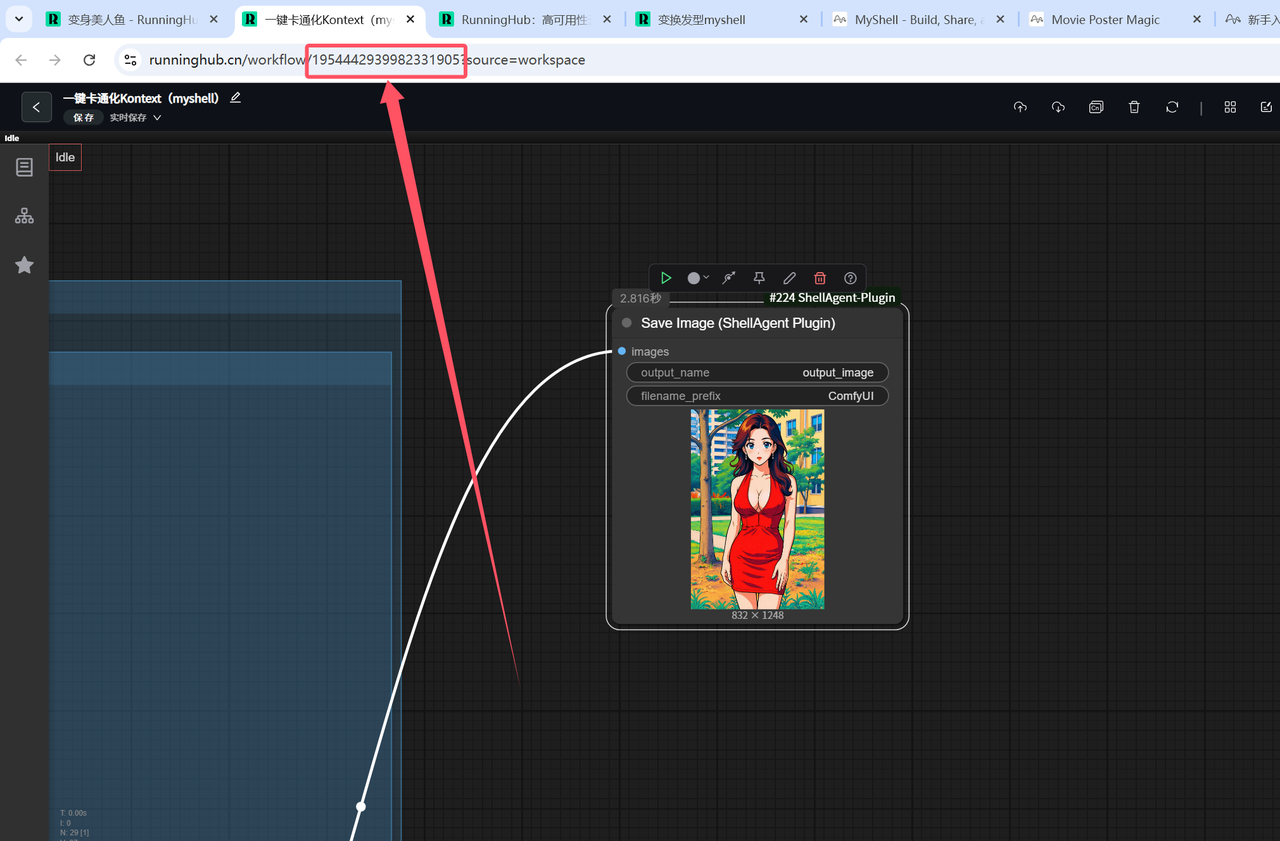Edit the output_name field
The image size is (1280, 841).
coord(757,373)
